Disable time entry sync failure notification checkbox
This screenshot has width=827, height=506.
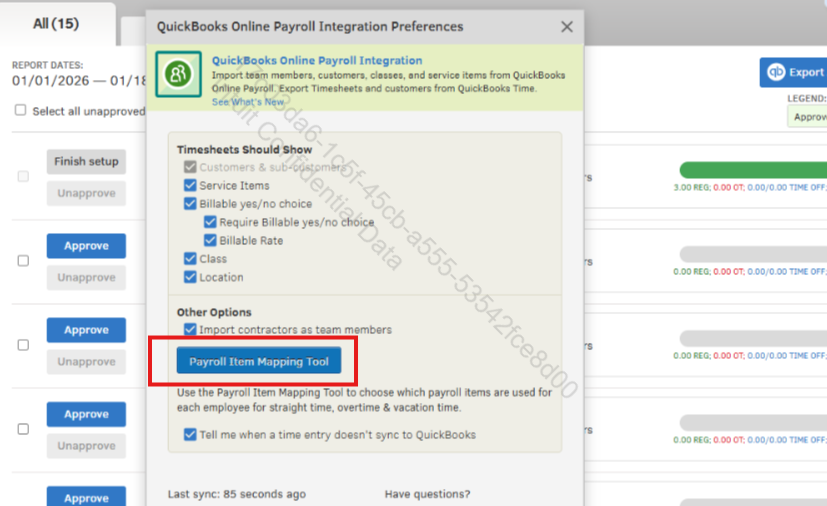pos(190,435)
